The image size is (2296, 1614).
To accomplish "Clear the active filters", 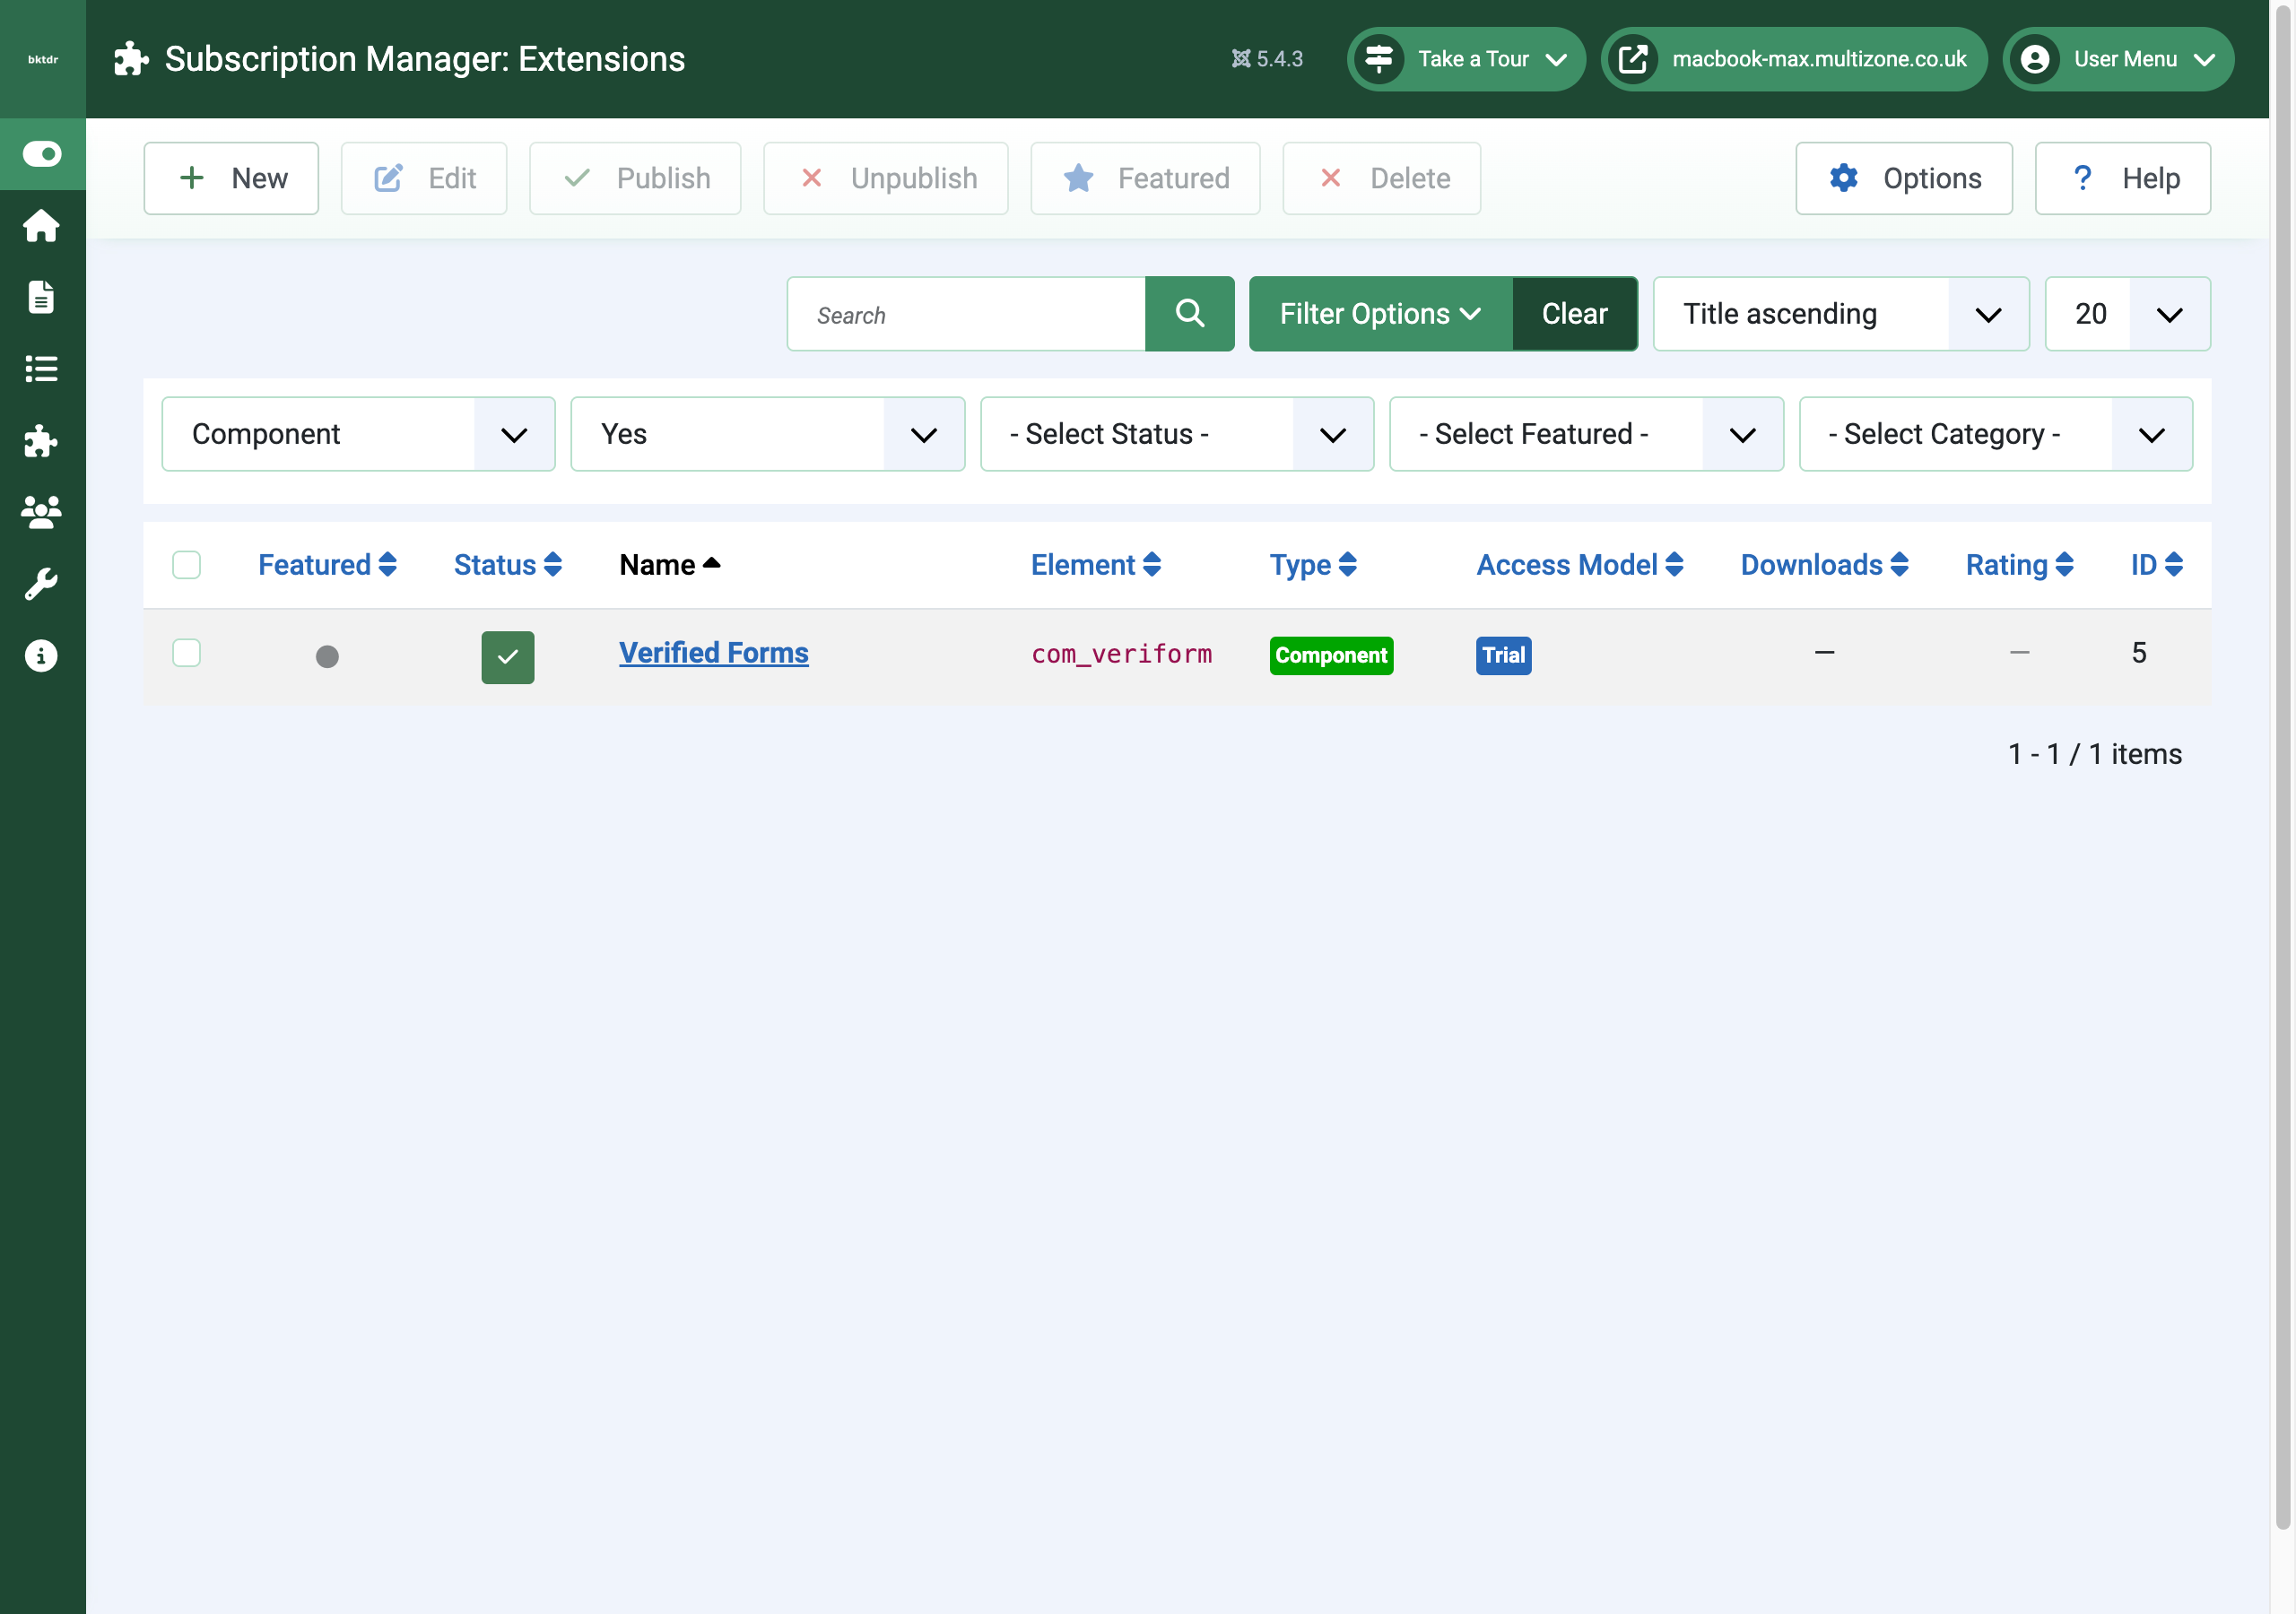I will coord(1574,313).
